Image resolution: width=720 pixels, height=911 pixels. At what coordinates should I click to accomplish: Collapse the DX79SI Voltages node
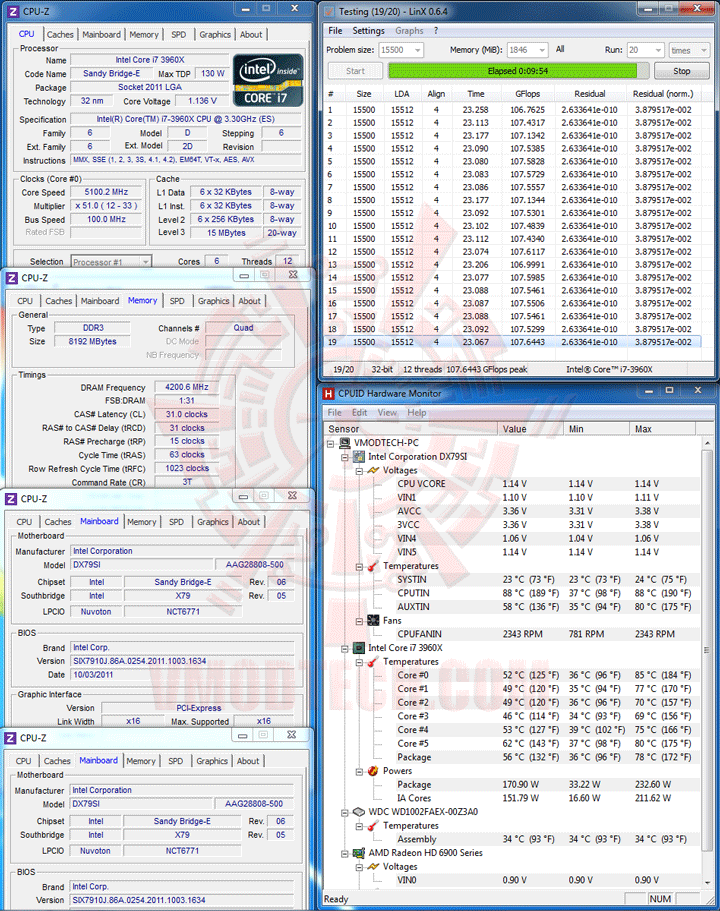click(x=359, y=471)
